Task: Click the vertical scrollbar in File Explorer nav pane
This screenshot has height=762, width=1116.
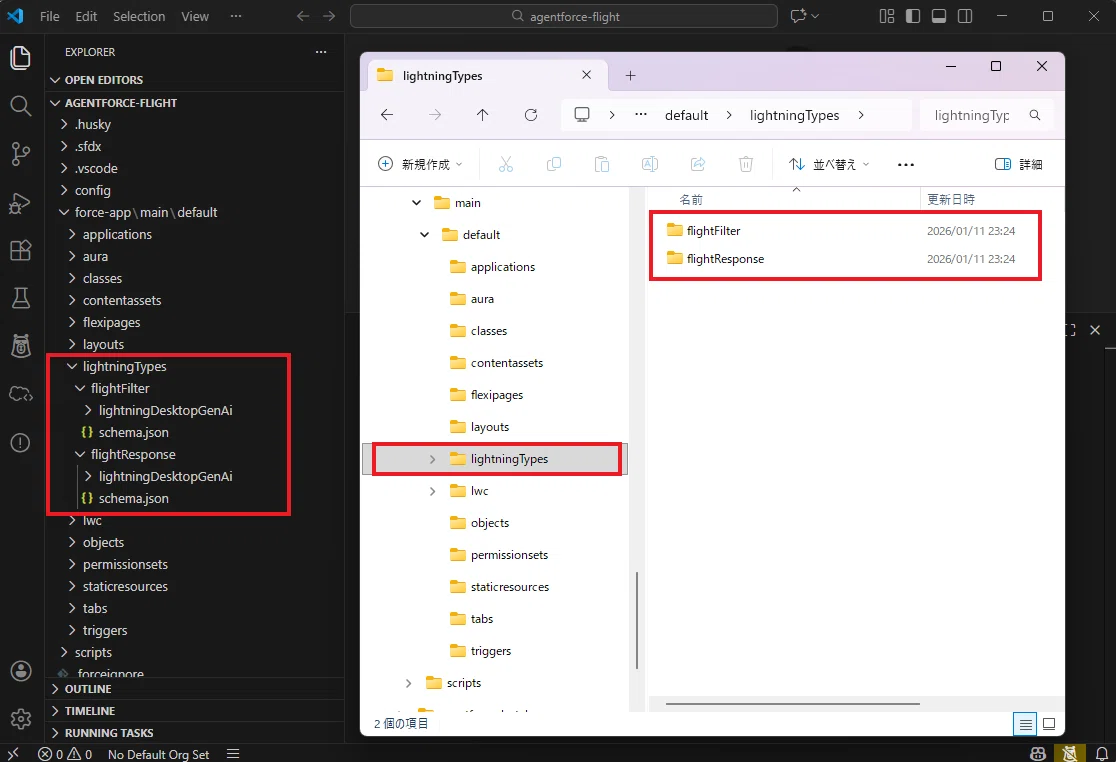Action: (x=637, y=620)
